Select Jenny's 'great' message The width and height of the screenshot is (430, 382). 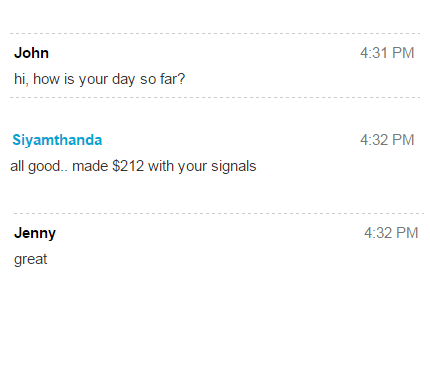coord(30,260)
